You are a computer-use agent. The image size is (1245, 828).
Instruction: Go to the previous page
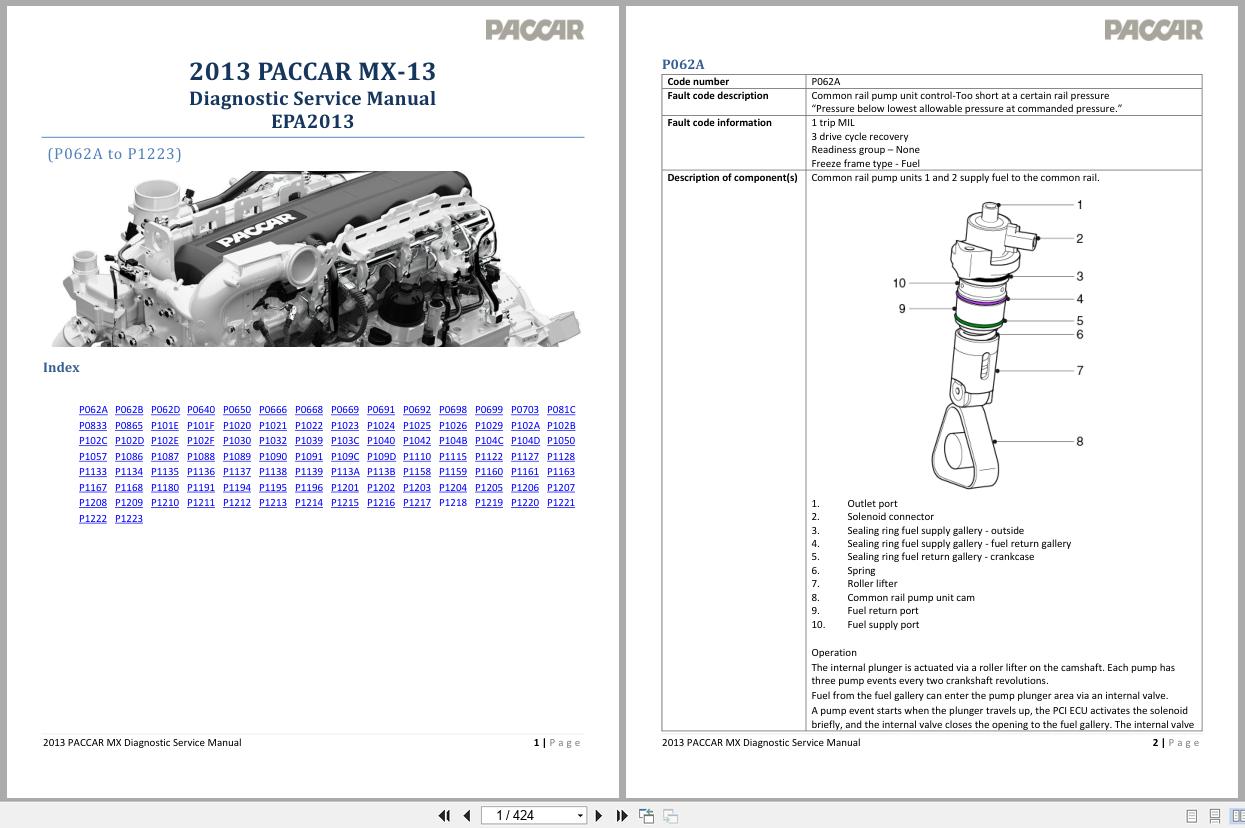467,815
